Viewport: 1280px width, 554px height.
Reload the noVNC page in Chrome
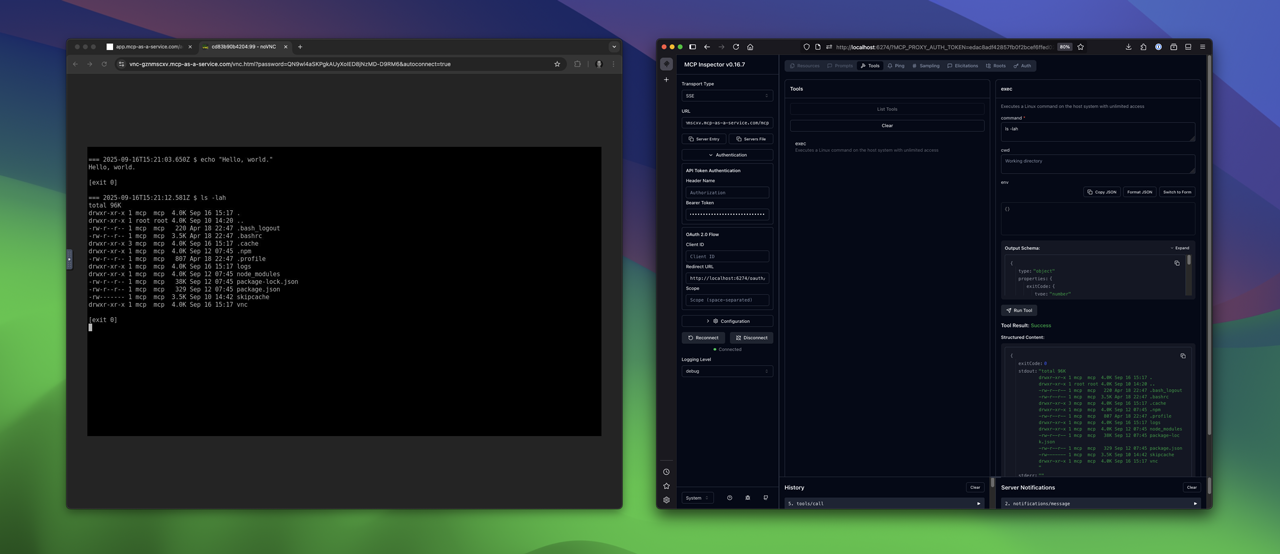tap(104, 64)
